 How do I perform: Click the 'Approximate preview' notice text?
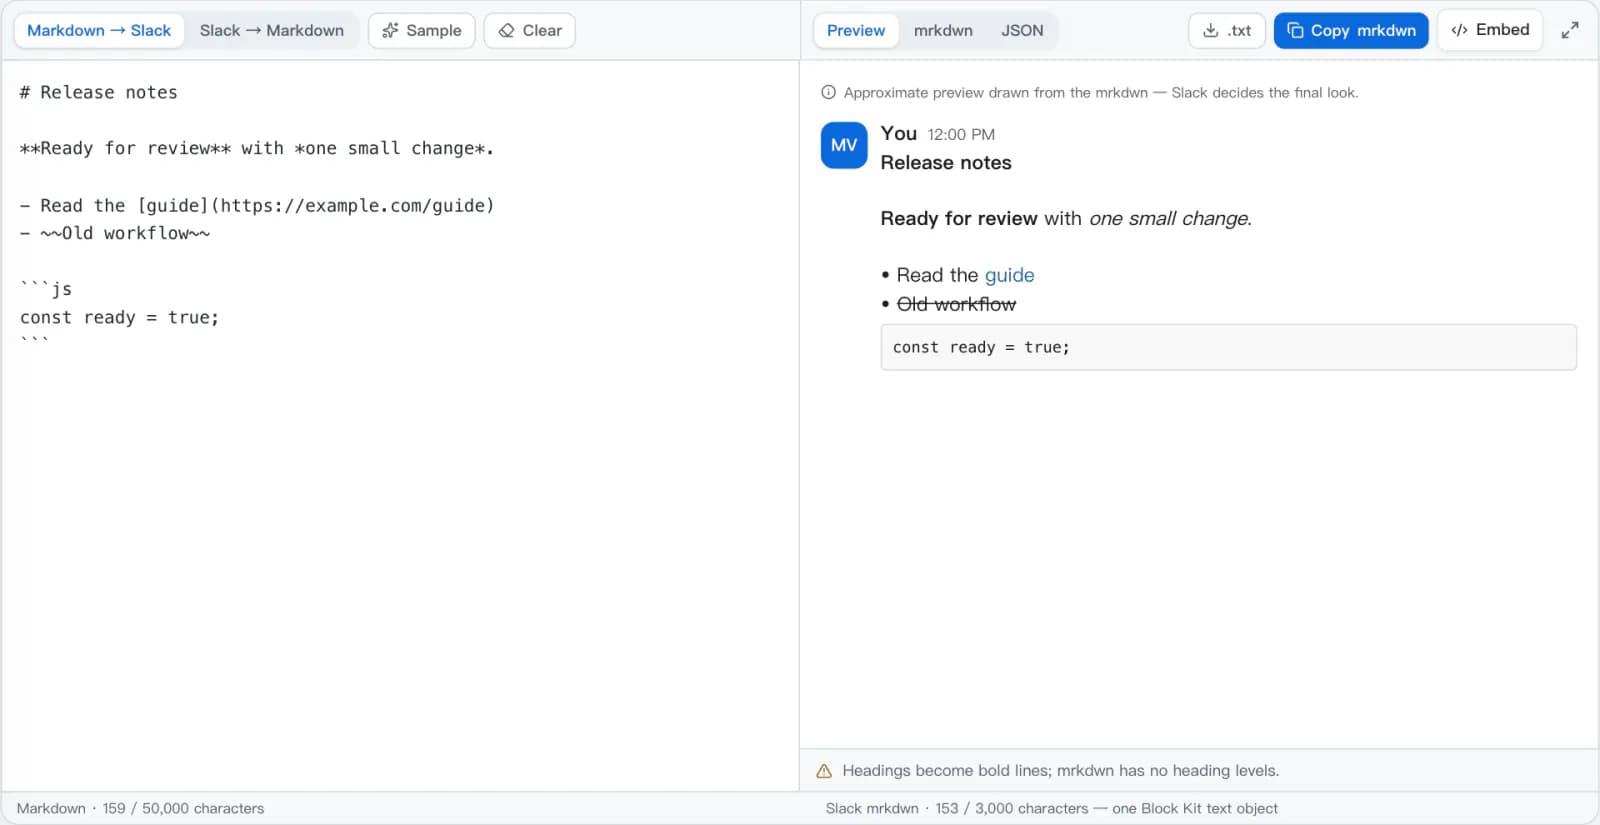coord(1101,92)
